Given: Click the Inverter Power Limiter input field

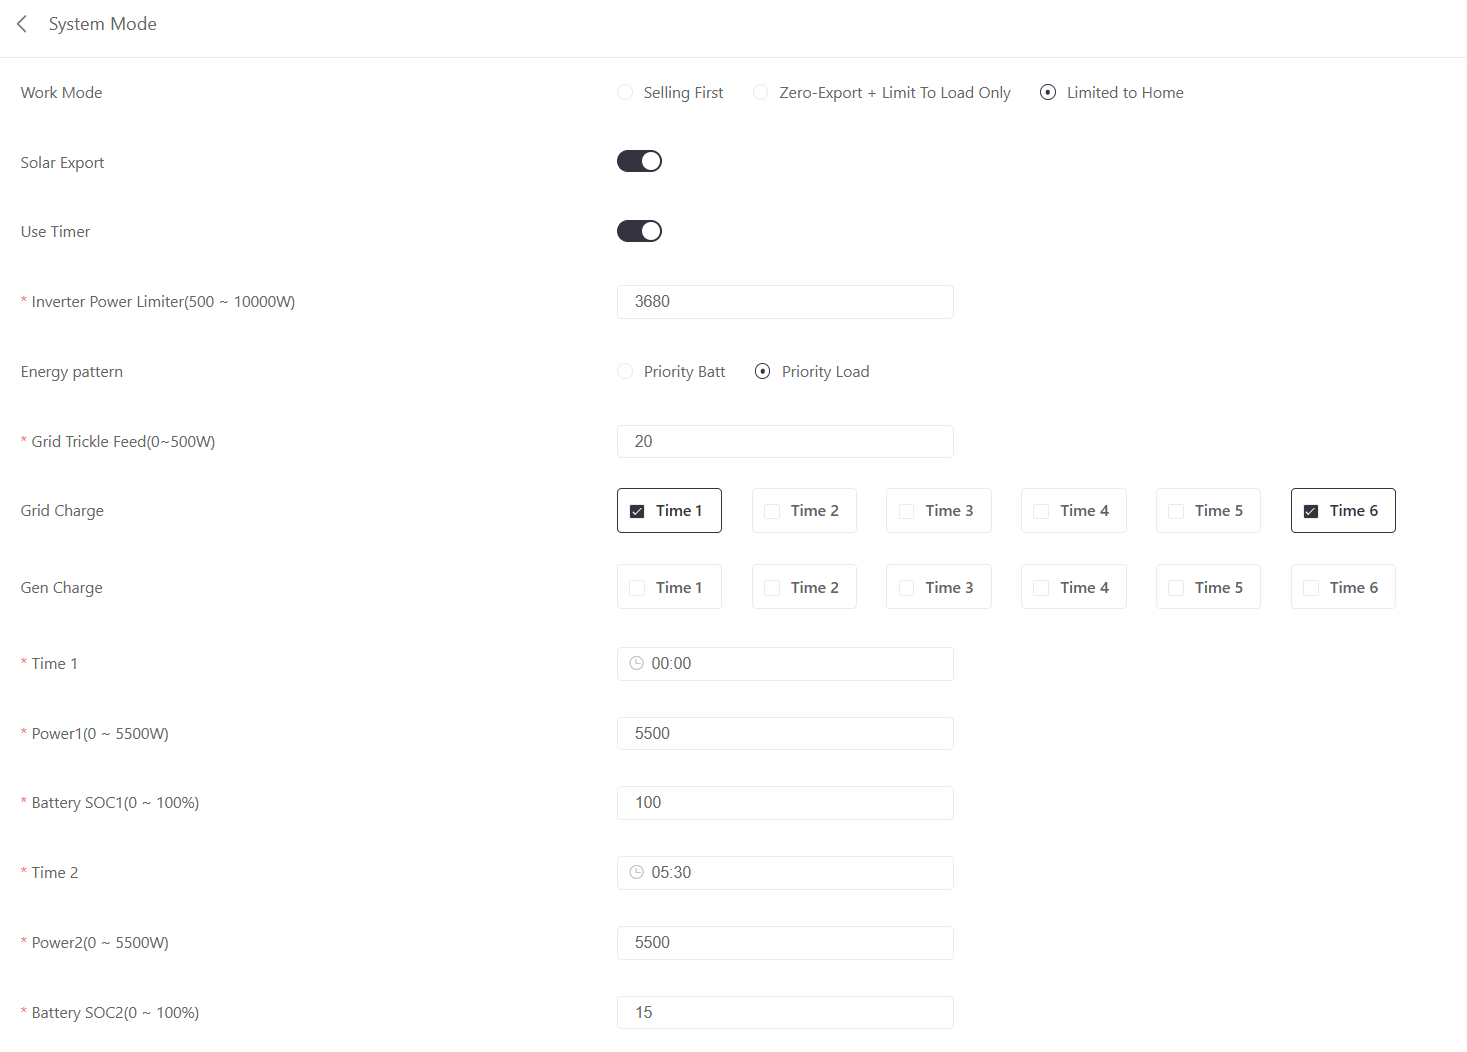Looking at the screenshot, I should point(785,302).
